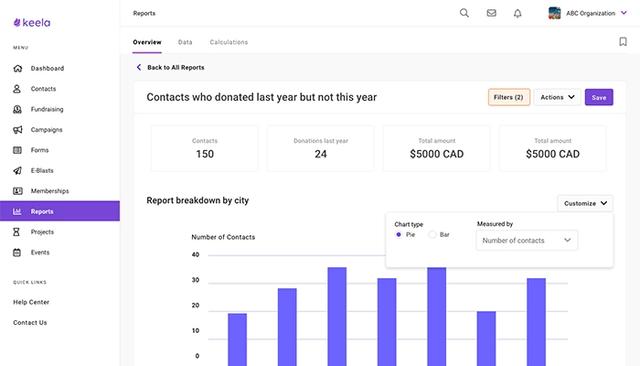Click the Campaigns megaphone icon
Viewport: 640px width, 366px height.
coord(17,130)
